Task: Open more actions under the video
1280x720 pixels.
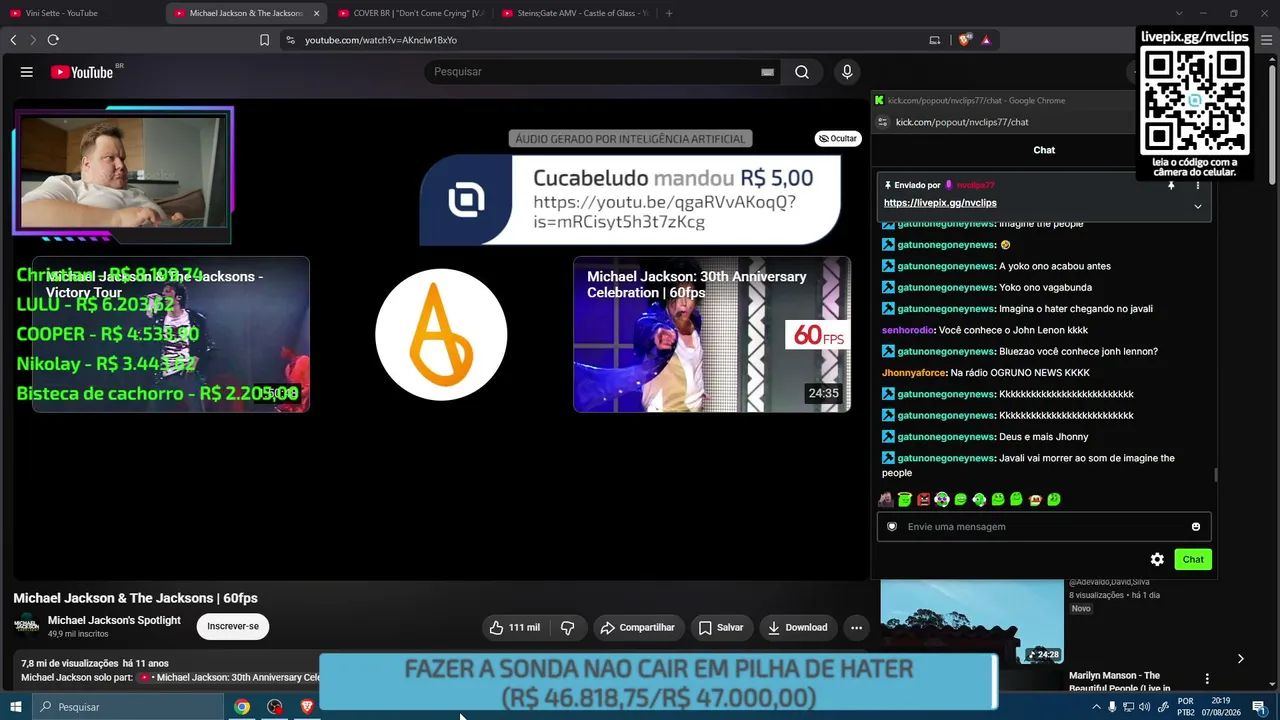Action: coord(856,627)
